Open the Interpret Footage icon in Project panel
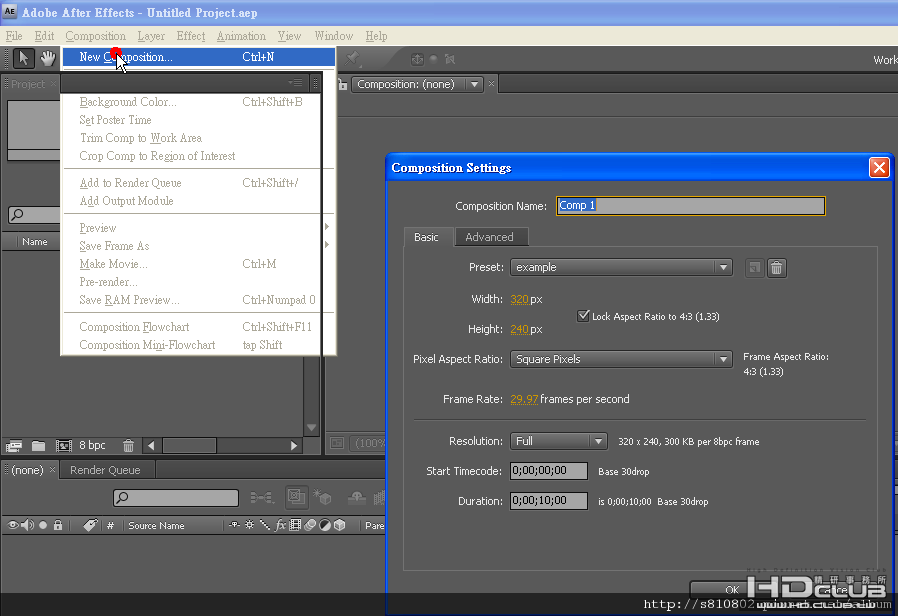Image resolution: width=898 pixels, height=616 pixels. click(14, 445)
